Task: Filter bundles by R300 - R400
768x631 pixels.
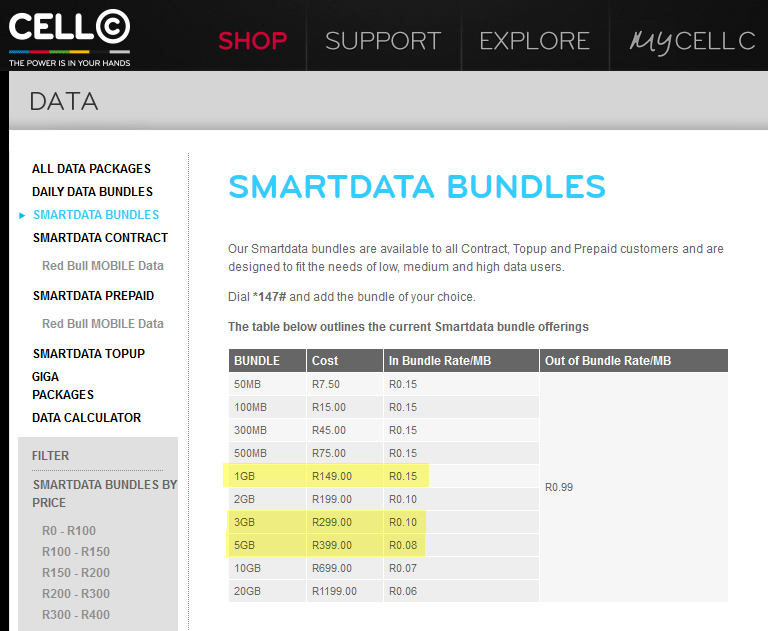Action: [x=76, y=615]
